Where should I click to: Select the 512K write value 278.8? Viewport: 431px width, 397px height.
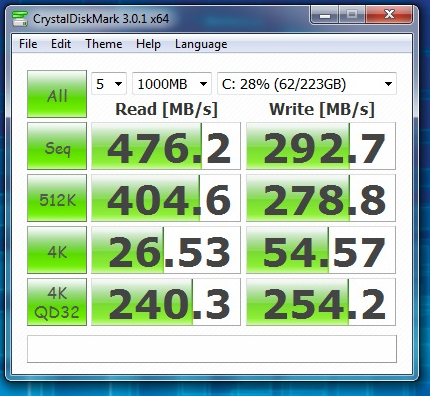point(321,198)
